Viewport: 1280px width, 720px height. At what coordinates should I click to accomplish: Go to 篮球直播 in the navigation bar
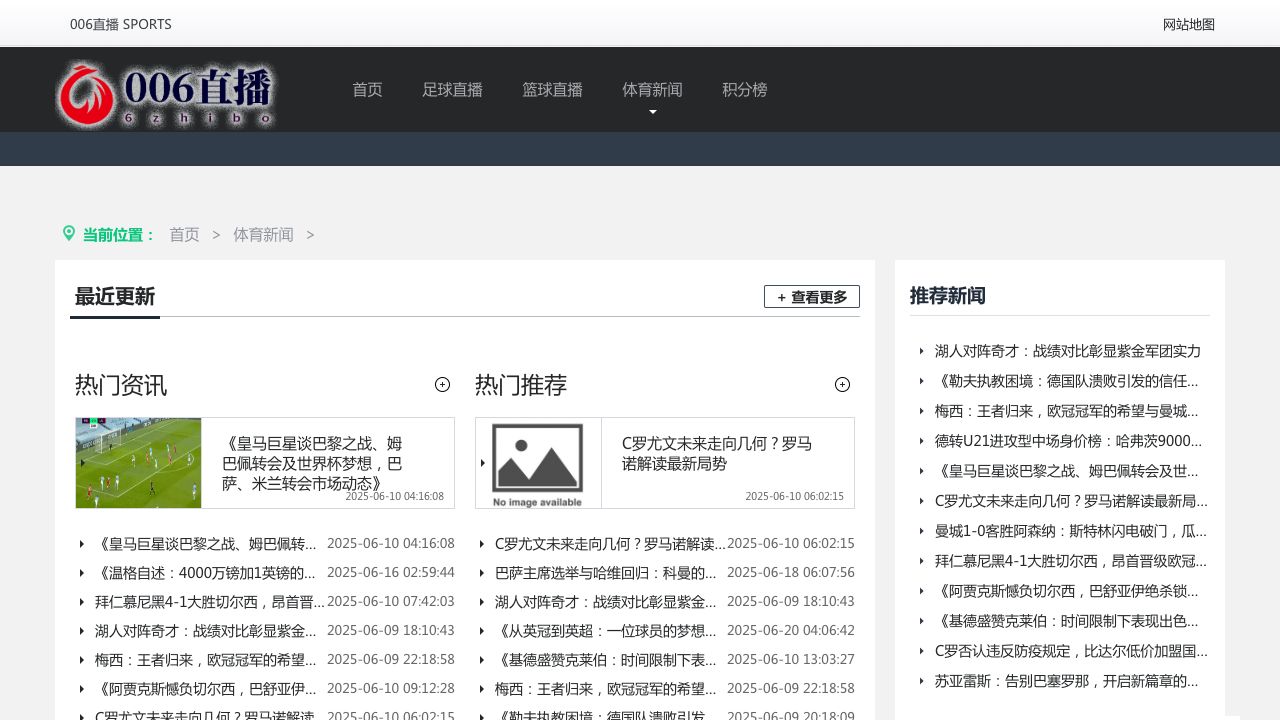coord(552,90)
